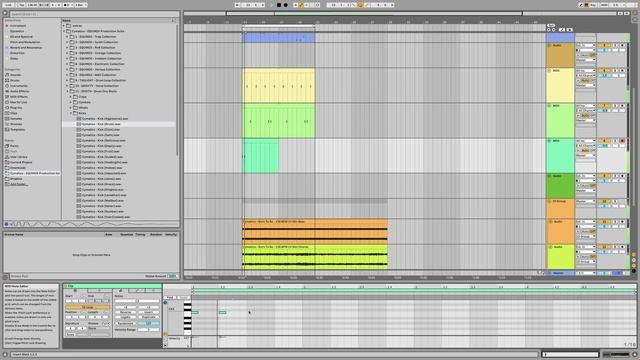Viewport: 640px width, 360px height.
Task: Click the Legato button in Notes box
Action: tap(125, 317)
